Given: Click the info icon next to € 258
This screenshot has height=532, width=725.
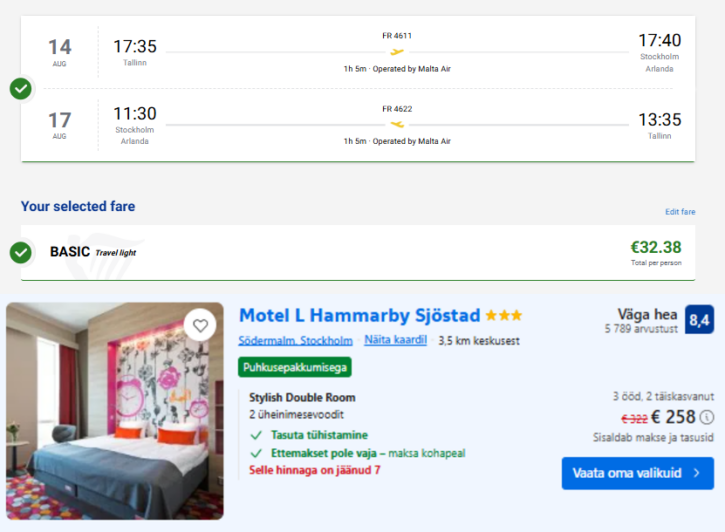Looking at the screenshot, I should (707, 417).
